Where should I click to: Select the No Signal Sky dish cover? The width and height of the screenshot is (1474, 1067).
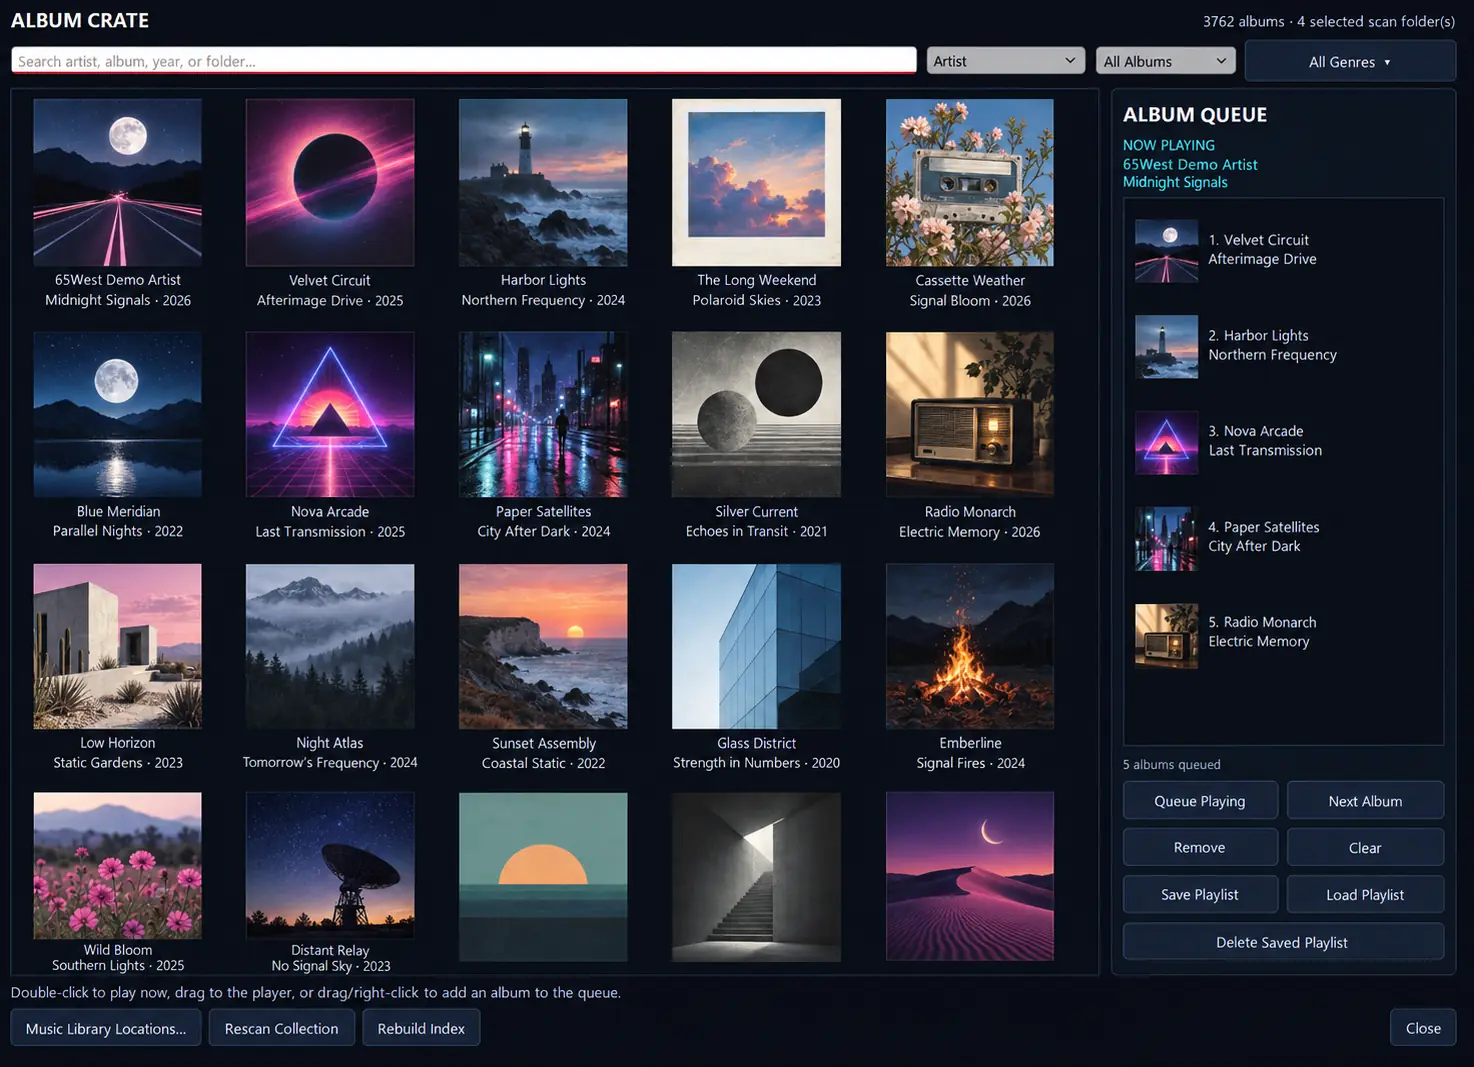click(330, 866)
